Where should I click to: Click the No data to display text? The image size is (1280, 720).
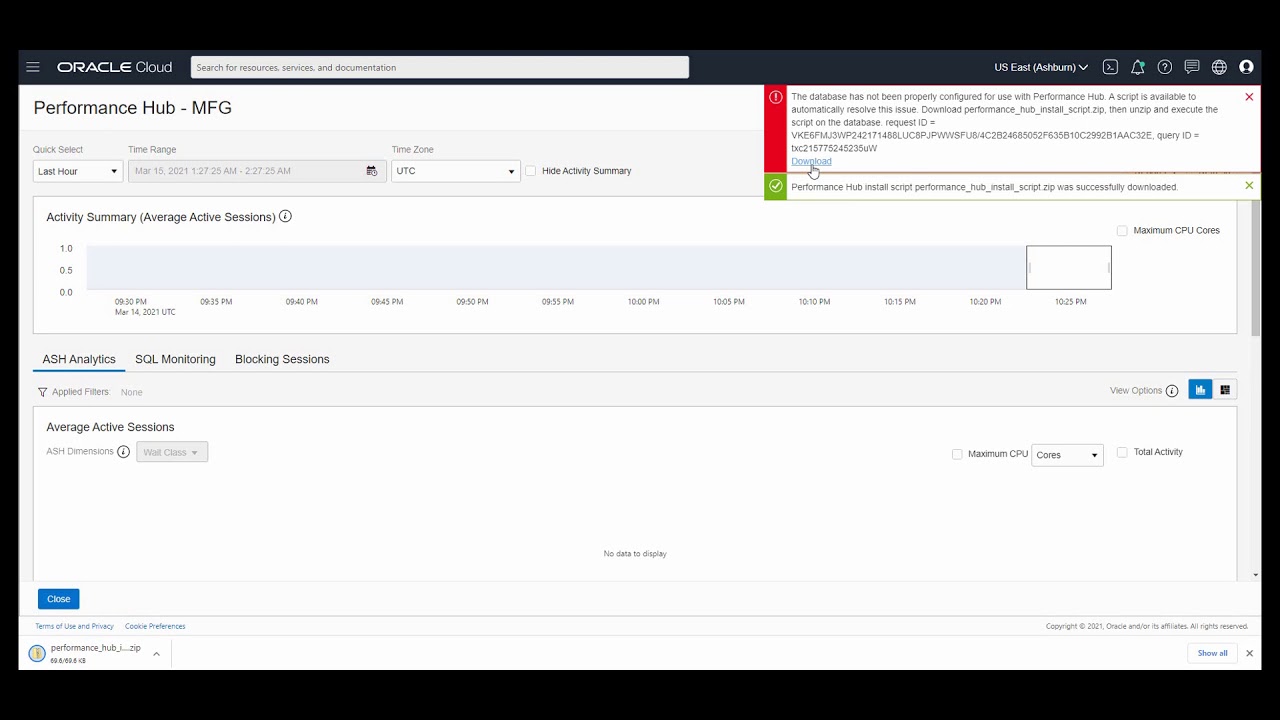coord(635,554)
